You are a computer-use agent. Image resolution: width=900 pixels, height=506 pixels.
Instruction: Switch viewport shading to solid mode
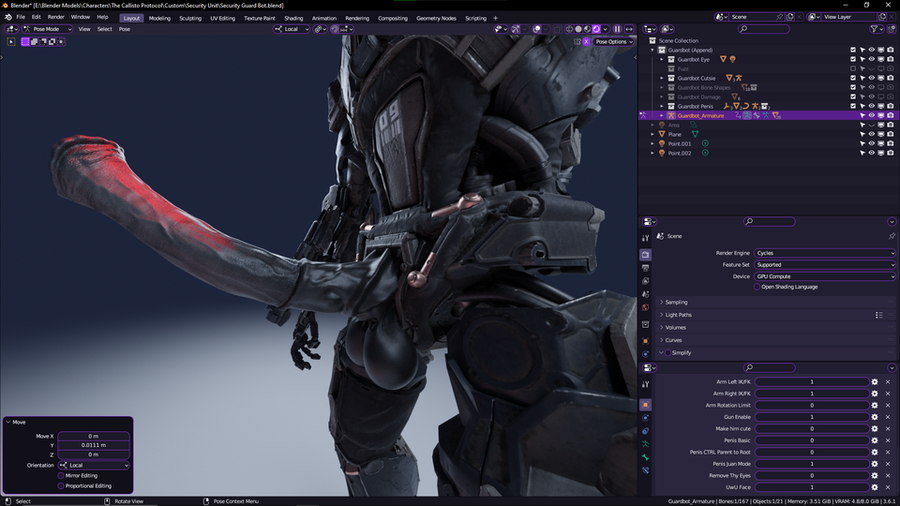tap(579, 29)
